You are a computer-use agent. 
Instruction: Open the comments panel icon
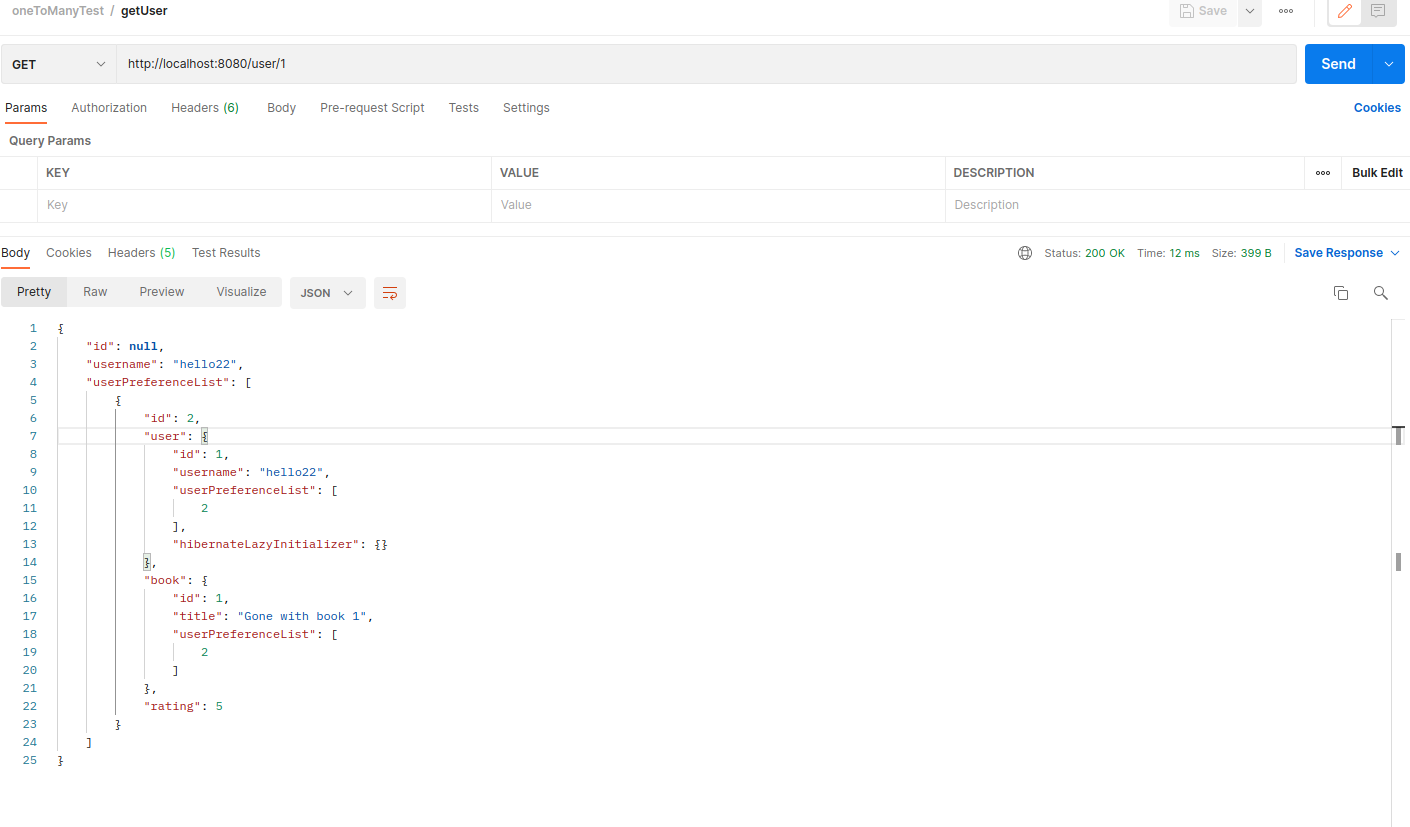[x=1378, y=11]
